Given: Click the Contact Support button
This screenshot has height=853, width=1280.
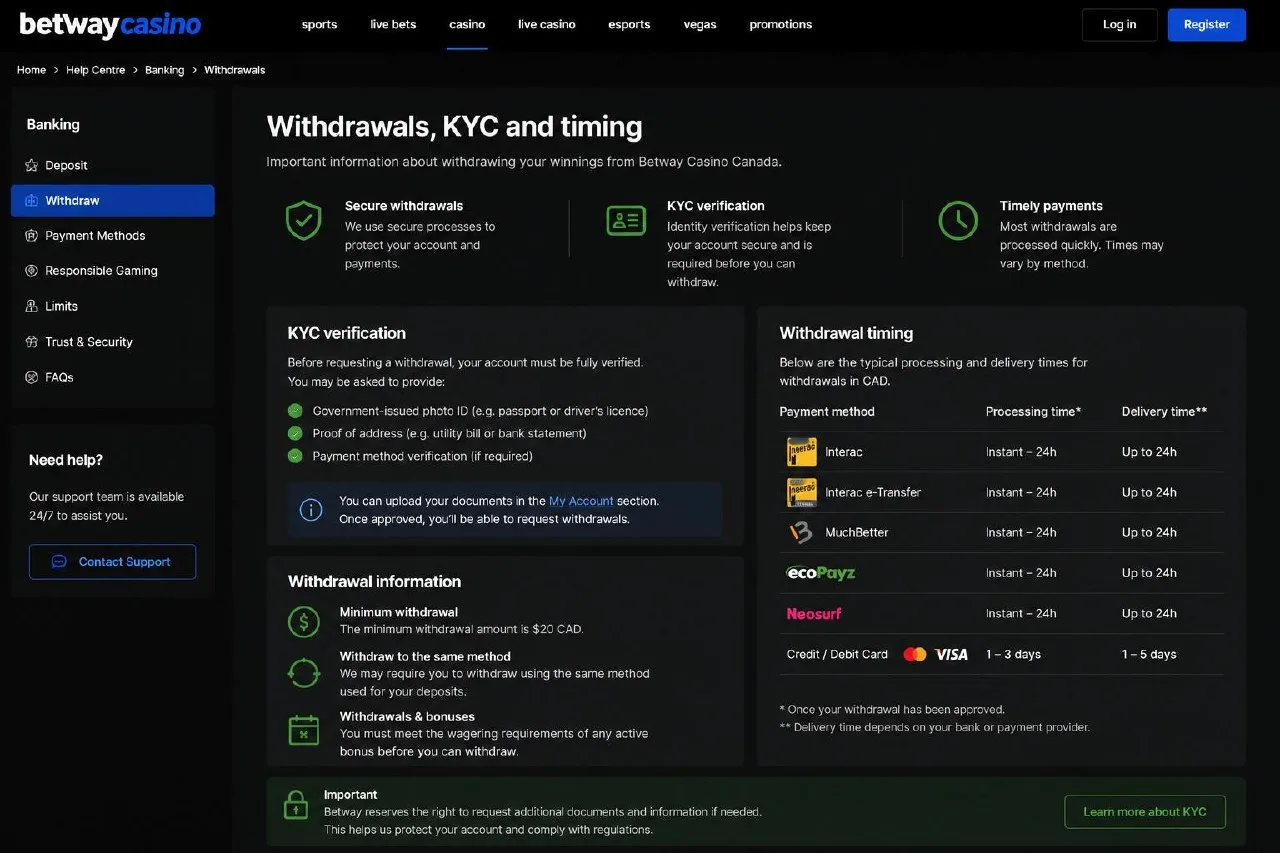Looking at the screenshot, I should (112, 562).
